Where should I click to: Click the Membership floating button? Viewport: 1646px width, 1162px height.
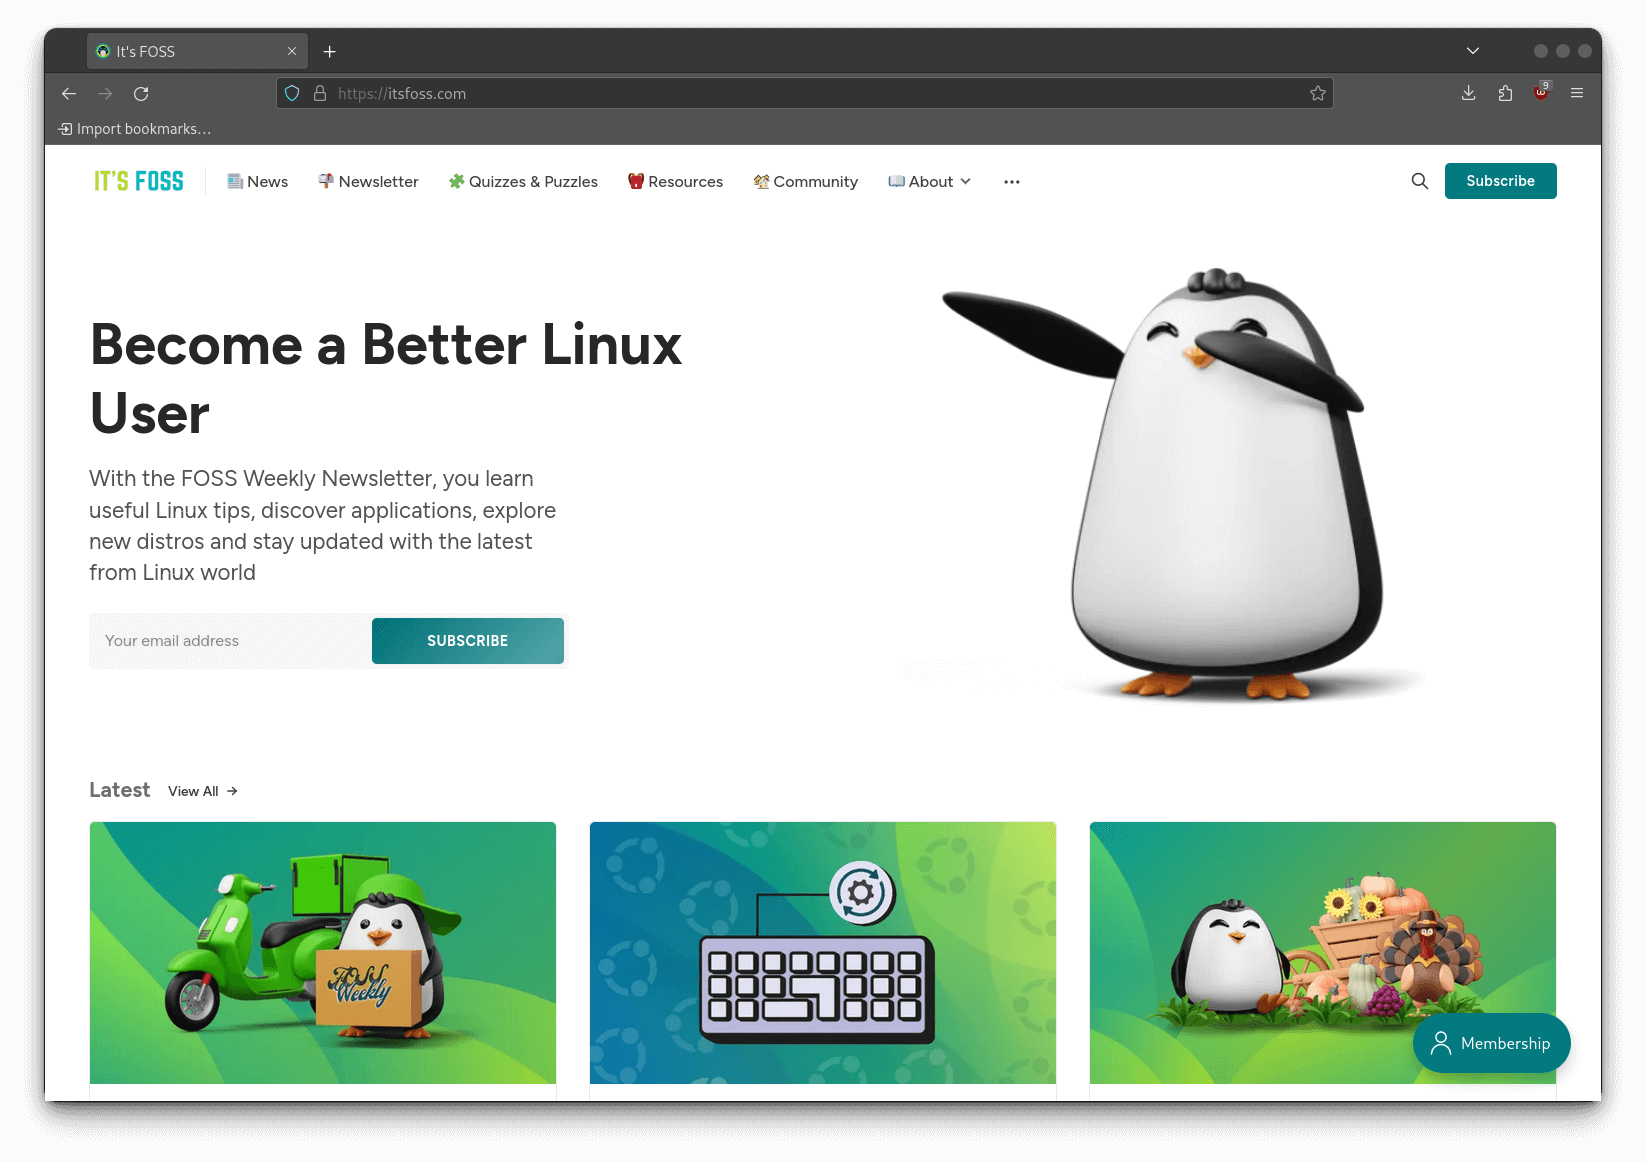pyautogui.click(x=1491, y=1043)
